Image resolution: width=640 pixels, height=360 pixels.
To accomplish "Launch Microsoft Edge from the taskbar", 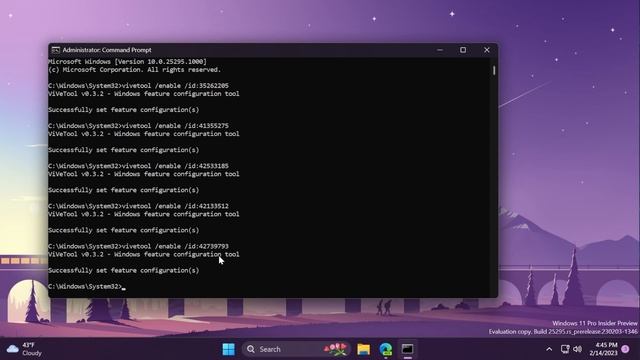I will 385,349.
